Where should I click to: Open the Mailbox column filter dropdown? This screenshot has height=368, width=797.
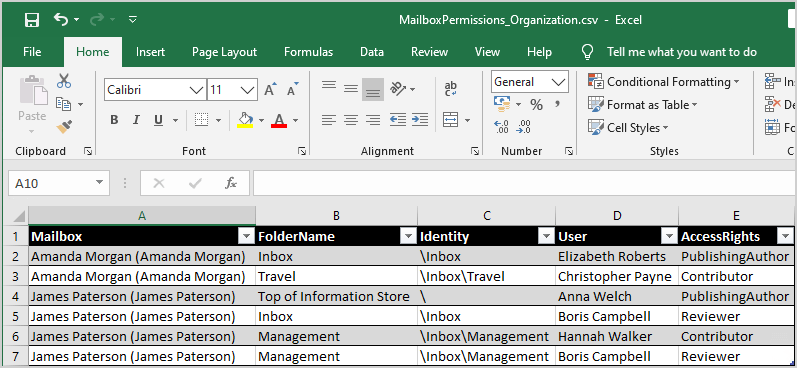(x=246, y=236)
